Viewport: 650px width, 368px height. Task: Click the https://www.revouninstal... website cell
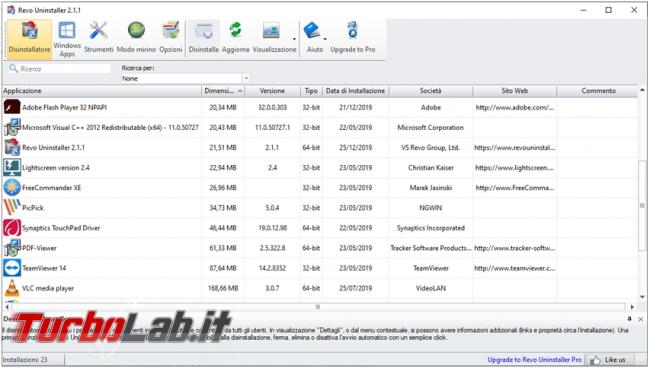[514, 148]
